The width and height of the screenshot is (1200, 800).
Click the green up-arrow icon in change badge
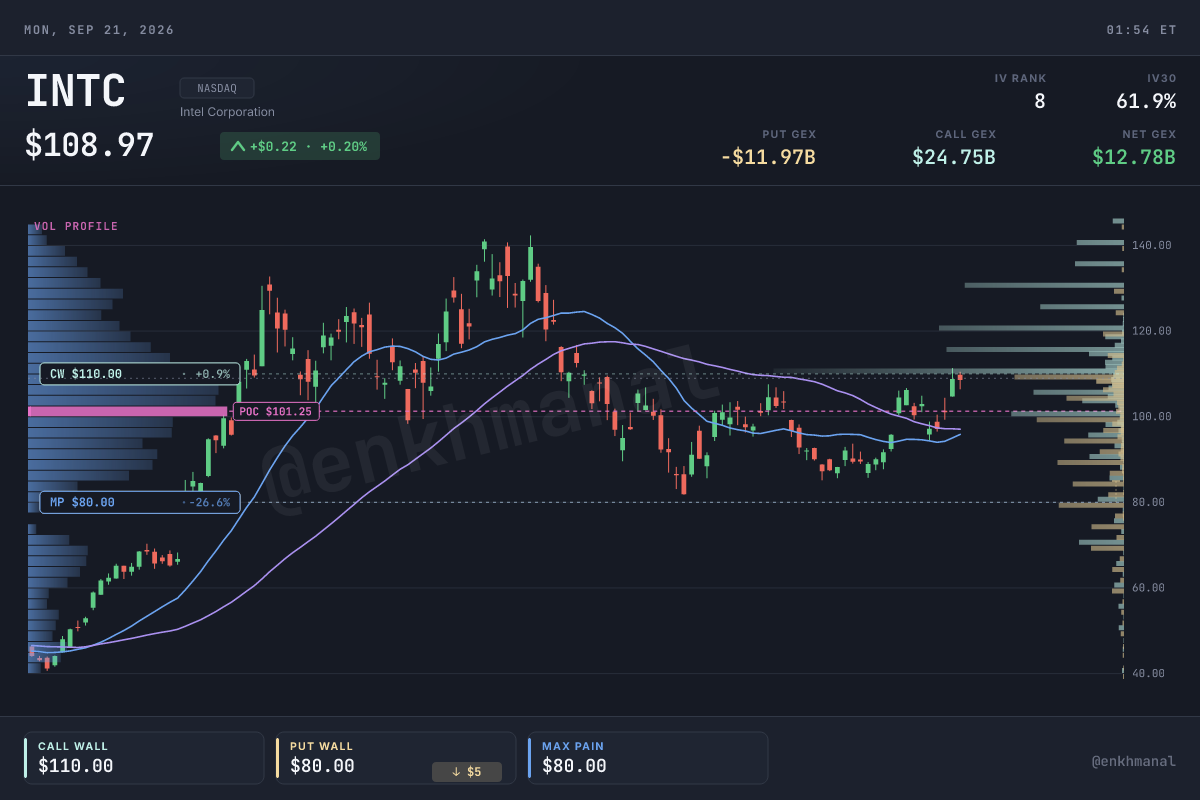(238, 146)
